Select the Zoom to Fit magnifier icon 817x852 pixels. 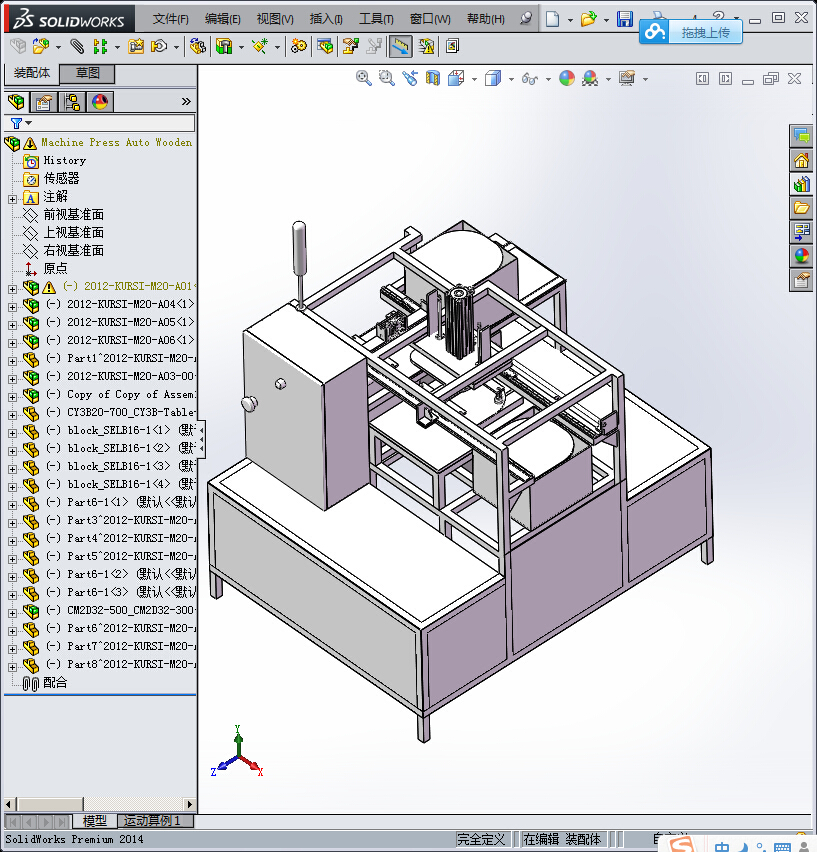click(x=363, y=78)
